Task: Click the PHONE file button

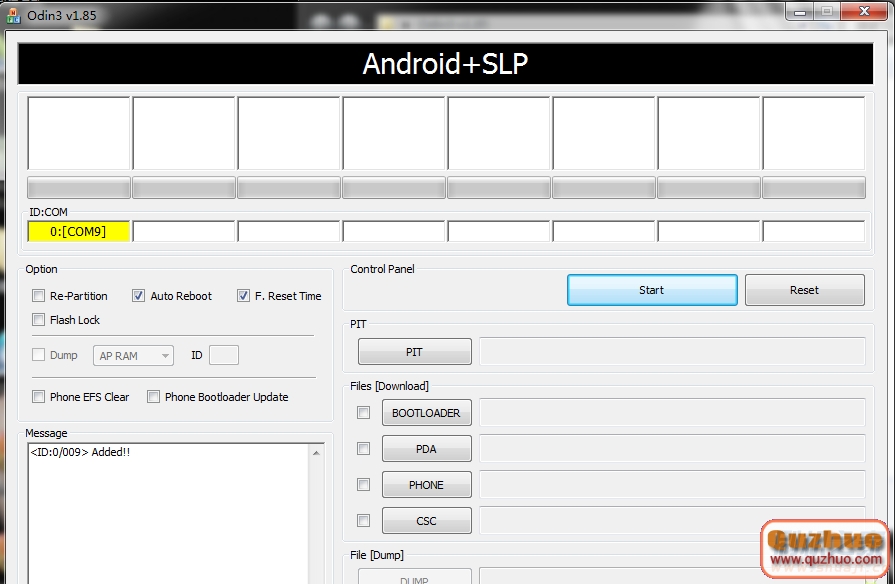Action: 426,485
